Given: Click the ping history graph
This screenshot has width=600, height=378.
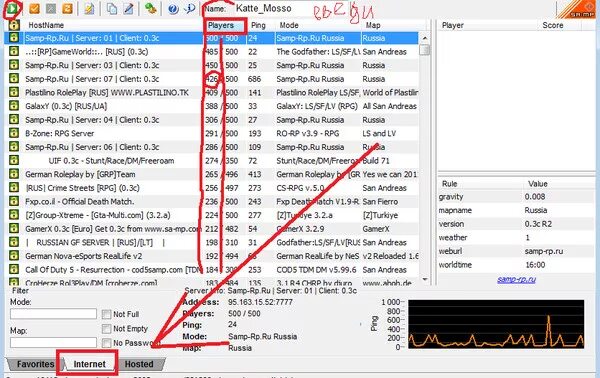Looking at the screenshot, I should click(x=496, y=324).
